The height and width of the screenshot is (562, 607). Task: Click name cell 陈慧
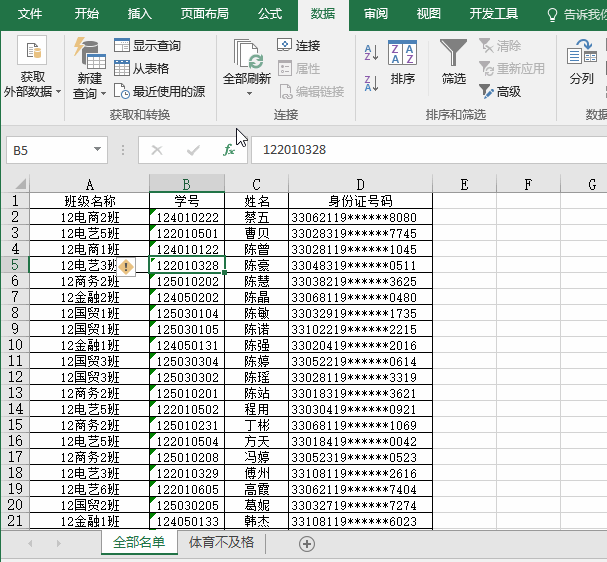coord(256,281)
